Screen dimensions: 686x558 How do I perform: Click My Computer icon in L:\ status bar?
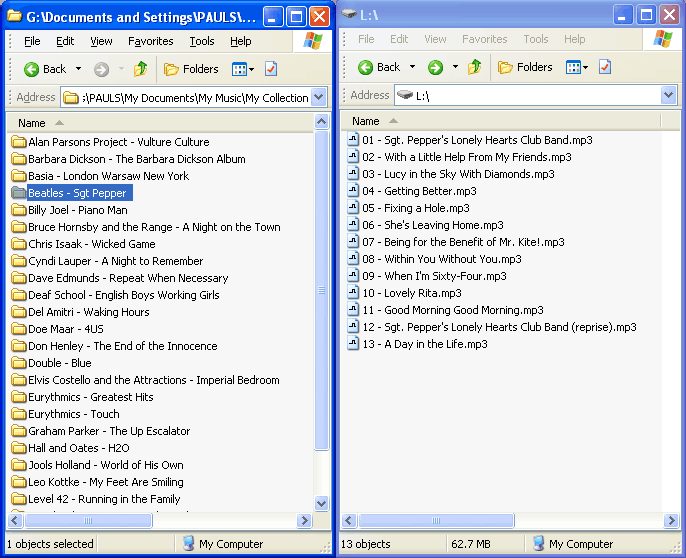539,543
